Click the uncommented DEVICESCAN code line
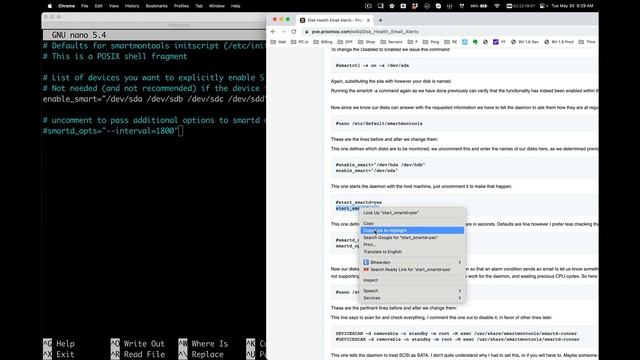The width and height of the screenshot is (640, 360). (456, 333)
